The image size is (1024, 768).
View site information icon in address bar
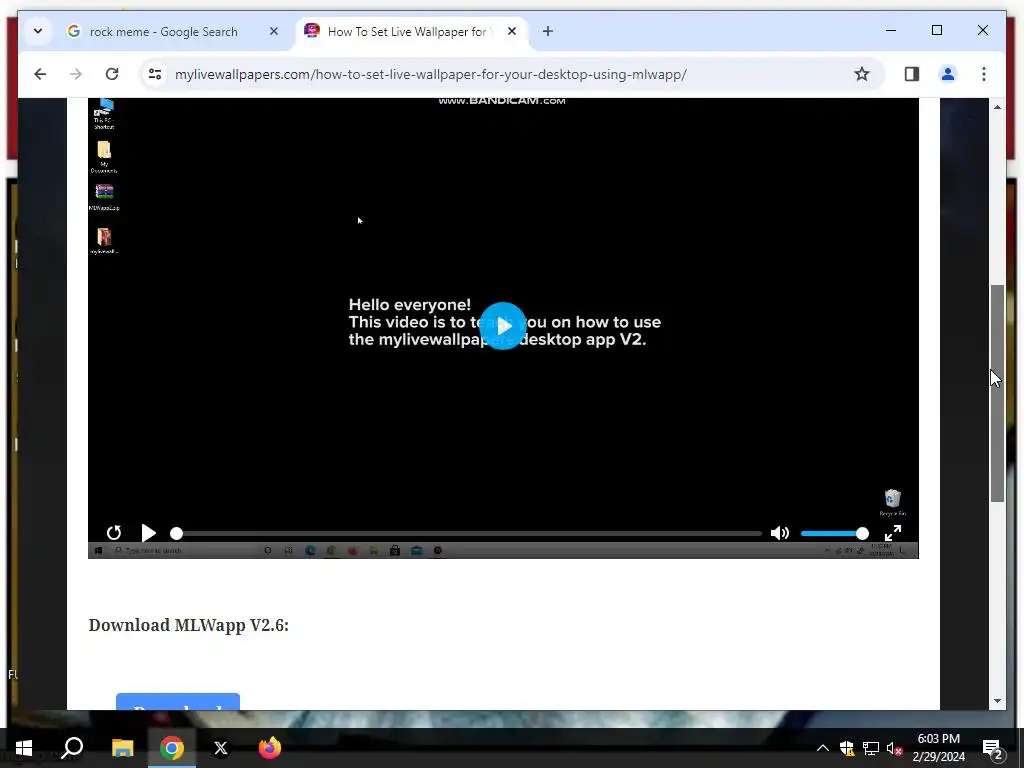click(155, 74)
